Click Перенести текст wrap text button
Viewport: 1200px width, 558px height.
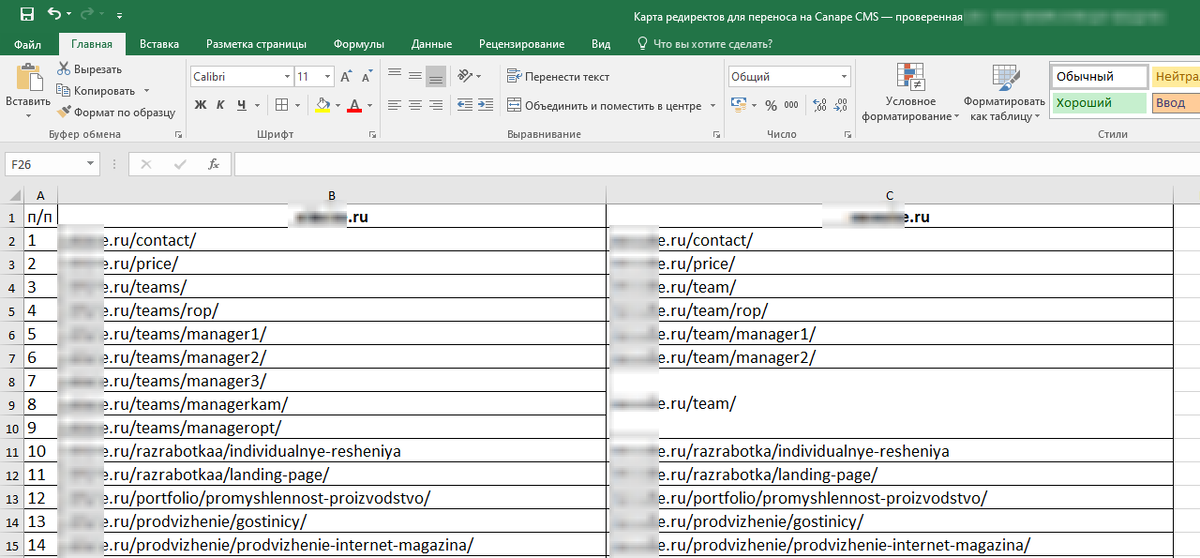coord(558,77)
